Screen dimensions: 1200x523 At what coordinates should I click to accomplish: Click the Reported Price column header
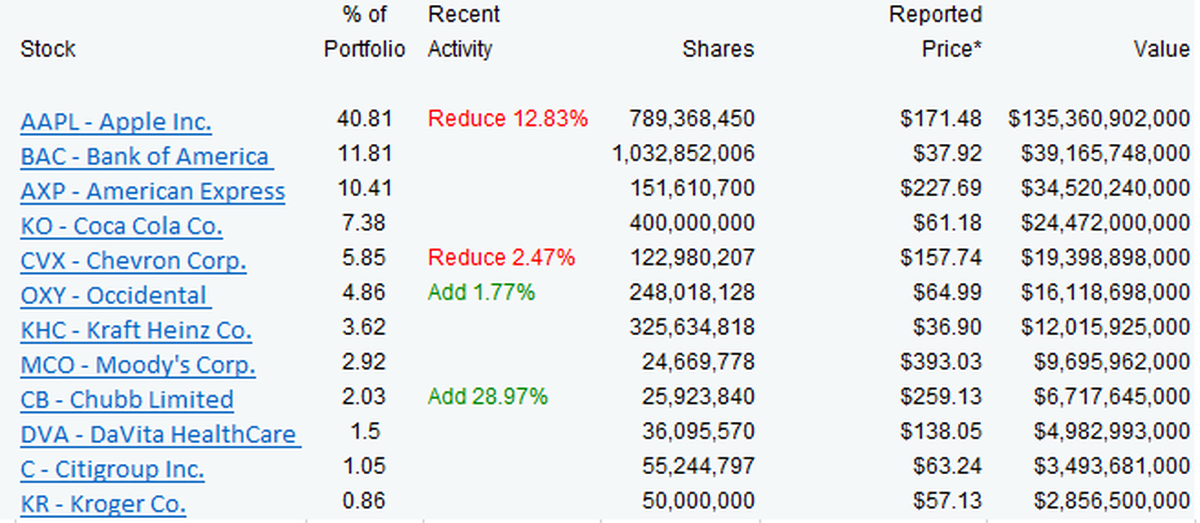click(935, 32)
